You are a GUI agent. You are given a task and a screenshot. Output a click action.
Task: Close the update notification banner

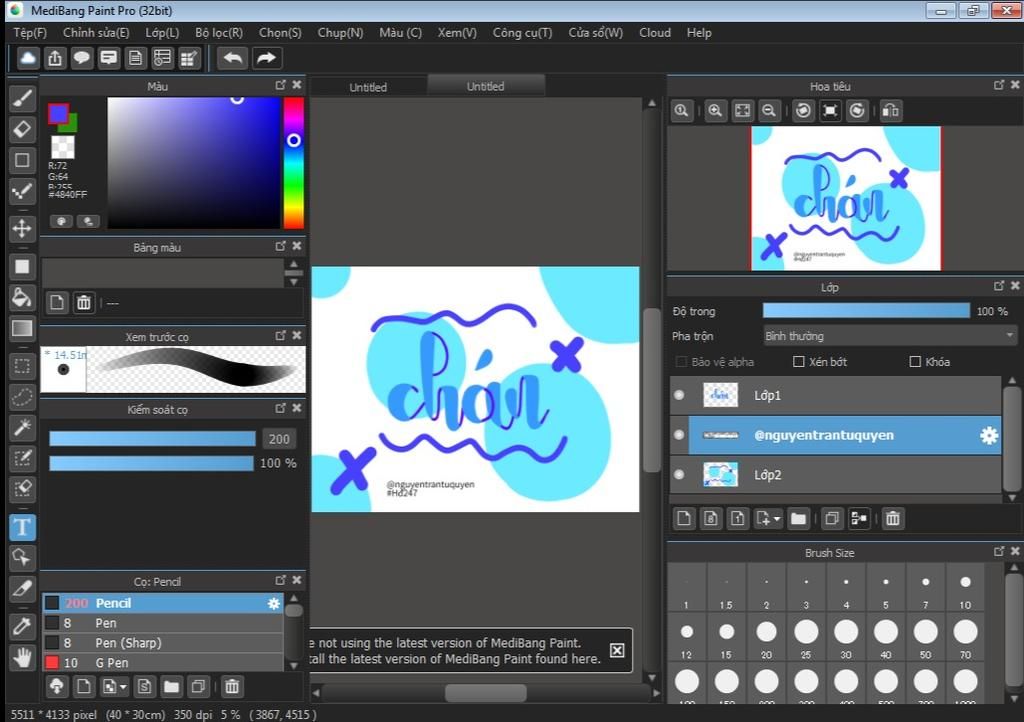coord(616,650)
